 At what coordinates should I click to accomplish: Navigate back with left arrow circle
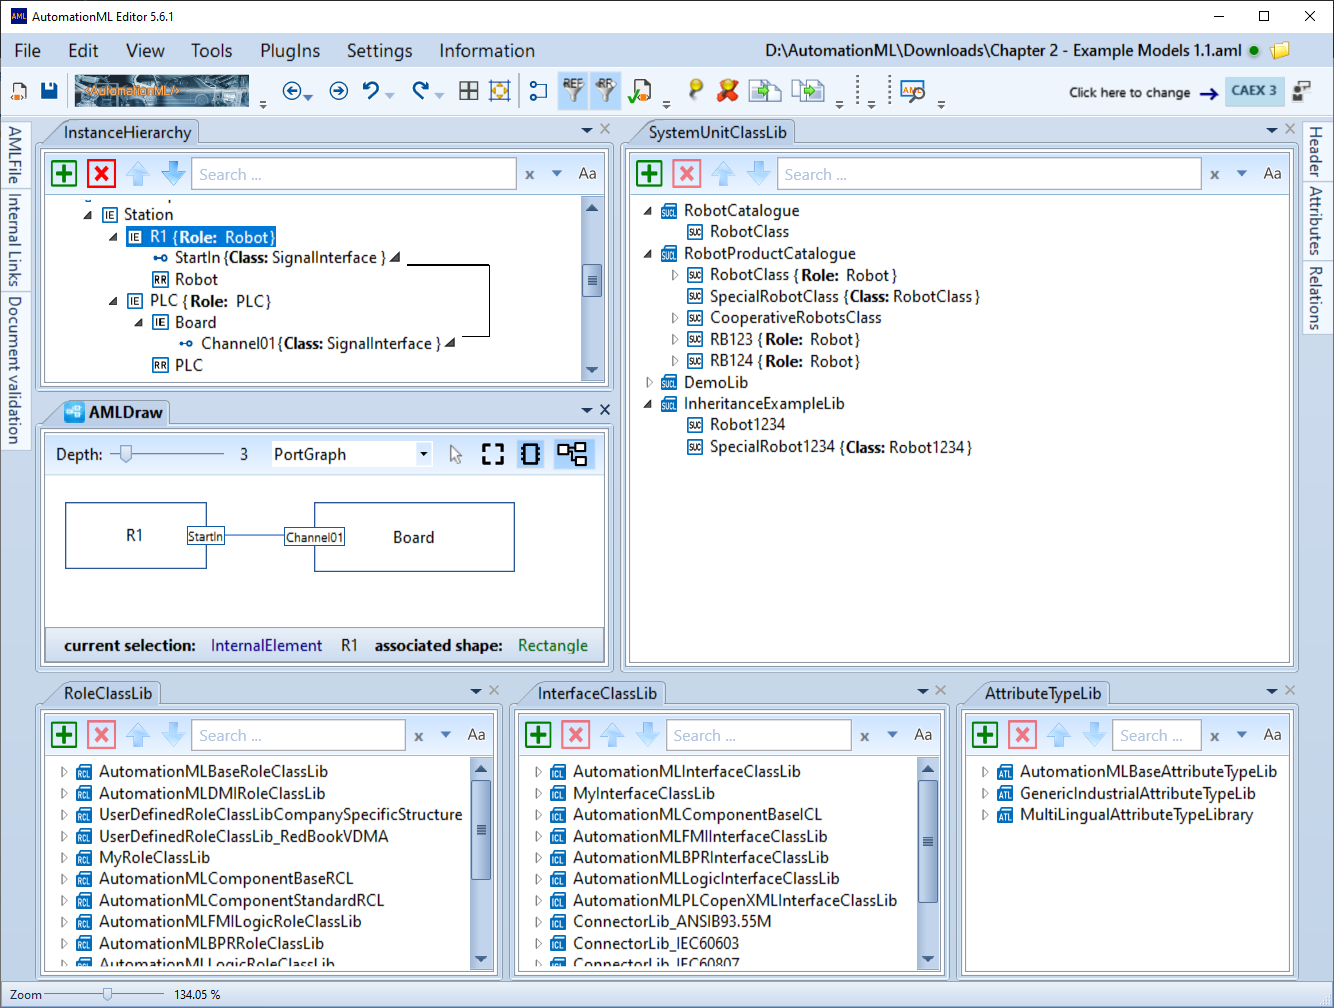[x=292, y=91]
